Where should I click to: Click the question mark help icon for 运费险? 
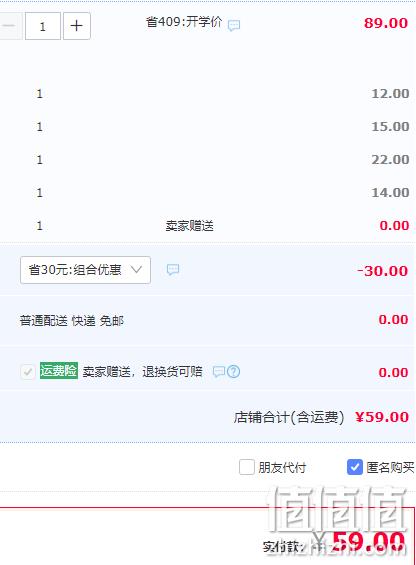pyautogui.click(x=234, y=372)
